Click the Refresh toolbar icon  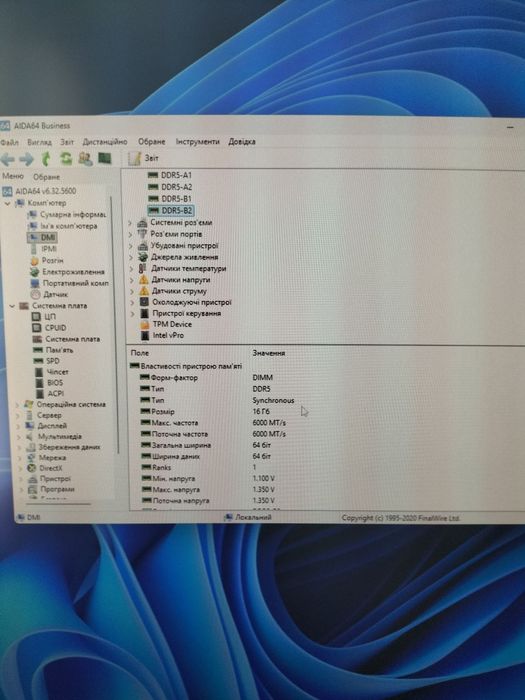point(66,158)
